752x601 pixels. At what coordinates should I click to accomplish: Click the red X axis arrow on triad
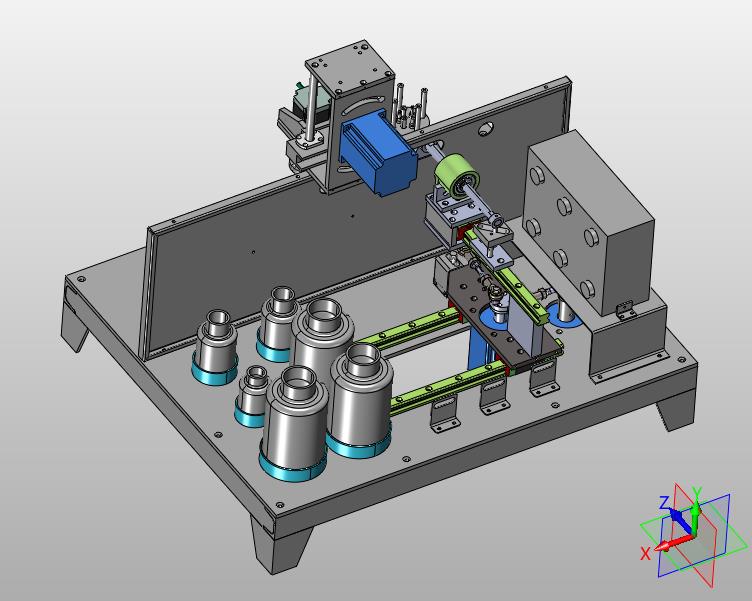pyautogui.click(x=674, y=542)
